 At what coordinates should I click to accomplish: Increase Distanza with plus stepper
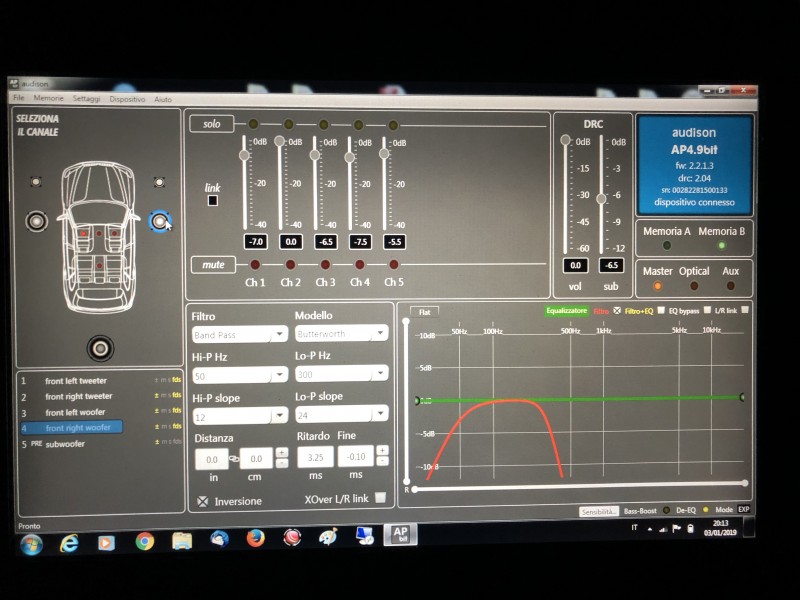pos(282,453)
